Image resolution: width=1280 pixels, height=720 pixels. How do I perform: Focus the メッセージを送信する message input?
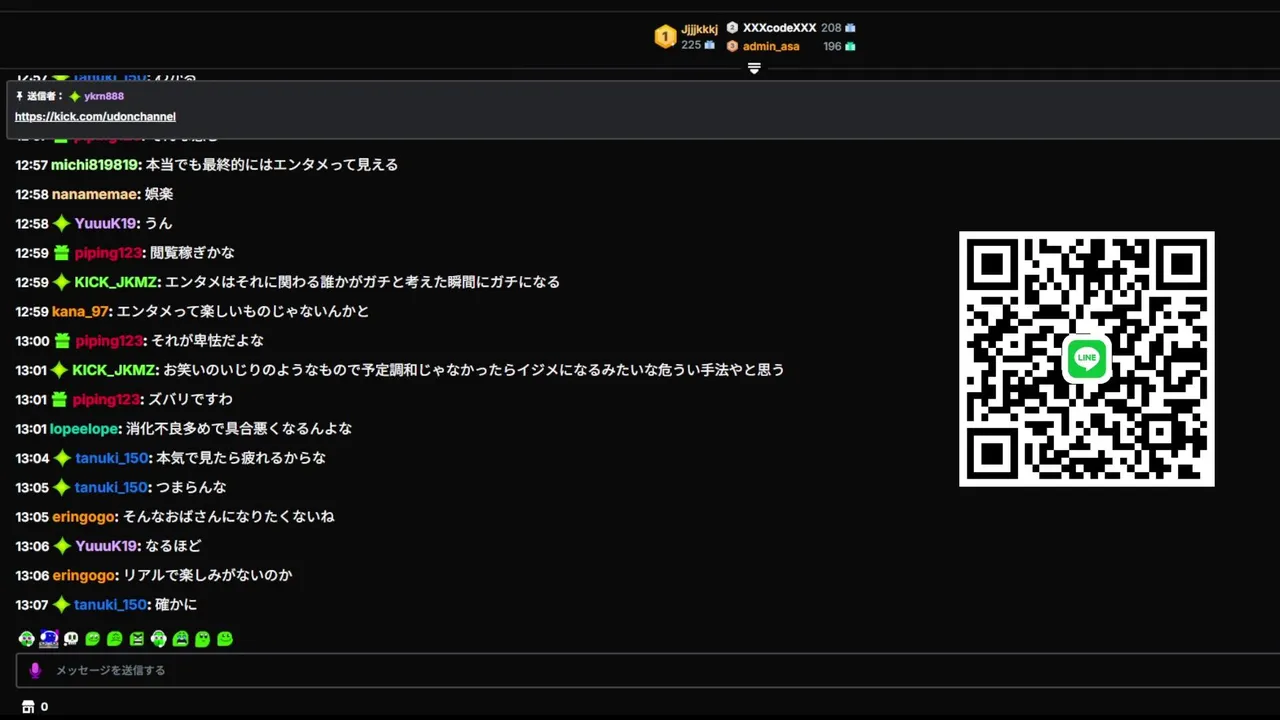[x=648, y=670]
